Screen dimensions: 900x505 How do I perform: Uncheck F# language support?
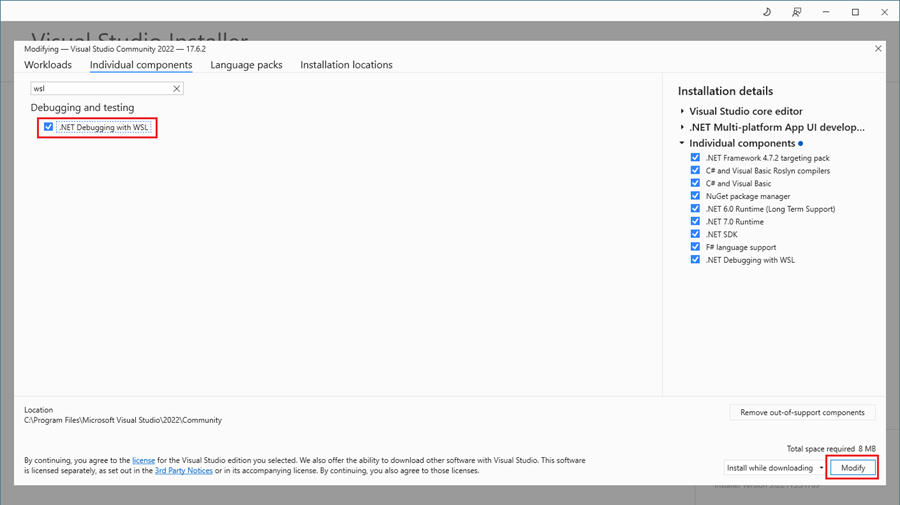point(695,247)
